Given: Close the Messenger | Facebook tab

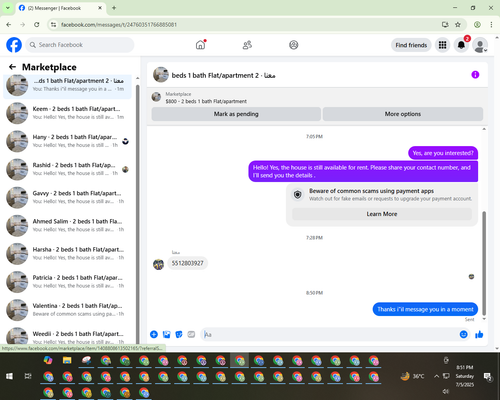Looking at the screenshot, I should [x=100, y=8].
